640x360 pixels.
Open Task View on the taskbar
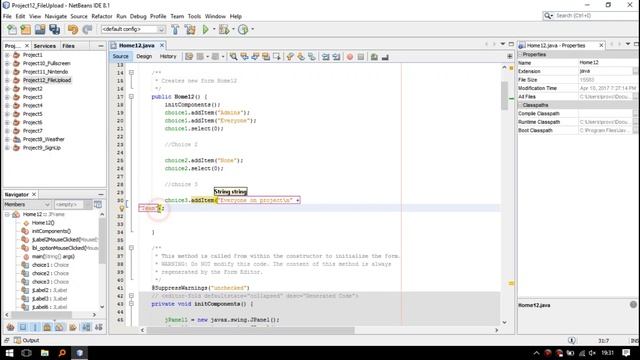pyautogui.click(x=27, y=353)
